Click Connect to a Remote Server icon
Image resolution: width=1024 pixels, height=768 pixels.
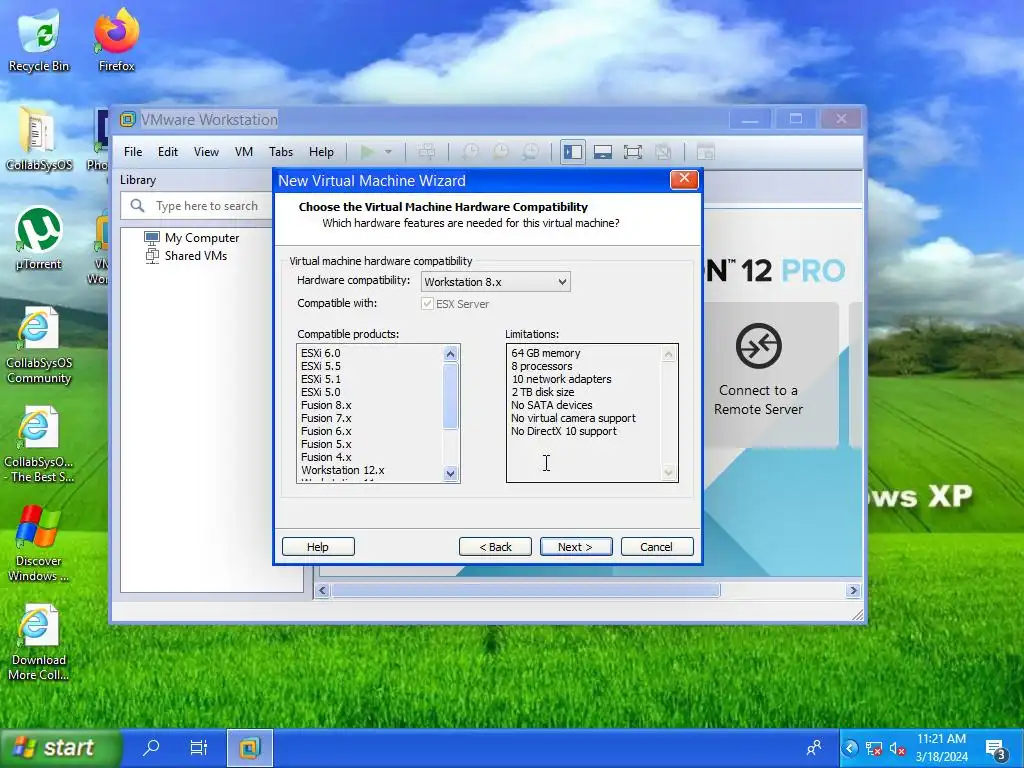point(758,346)
